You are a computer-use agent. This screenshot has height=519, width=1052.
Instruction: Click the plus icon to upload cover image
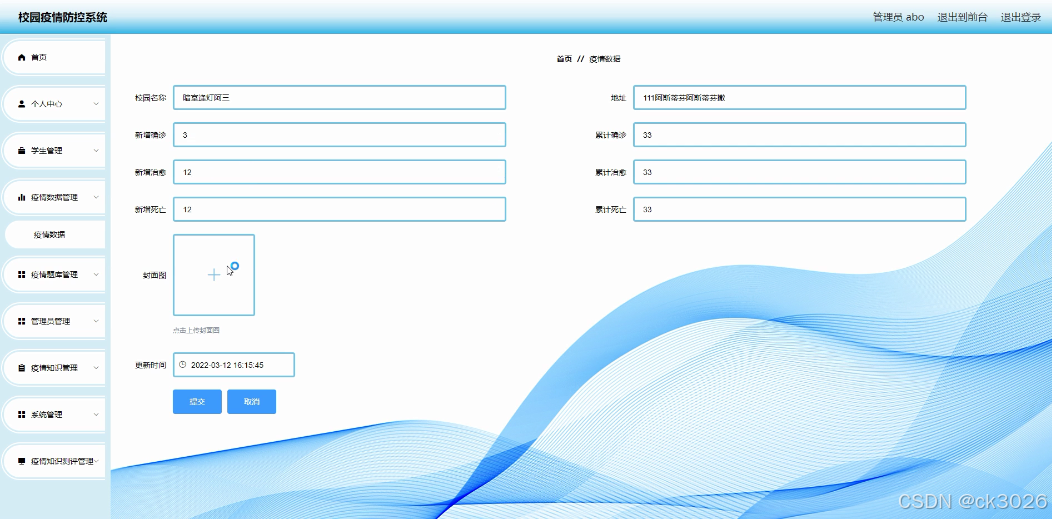pyautogui.click(x=213, y=275)
